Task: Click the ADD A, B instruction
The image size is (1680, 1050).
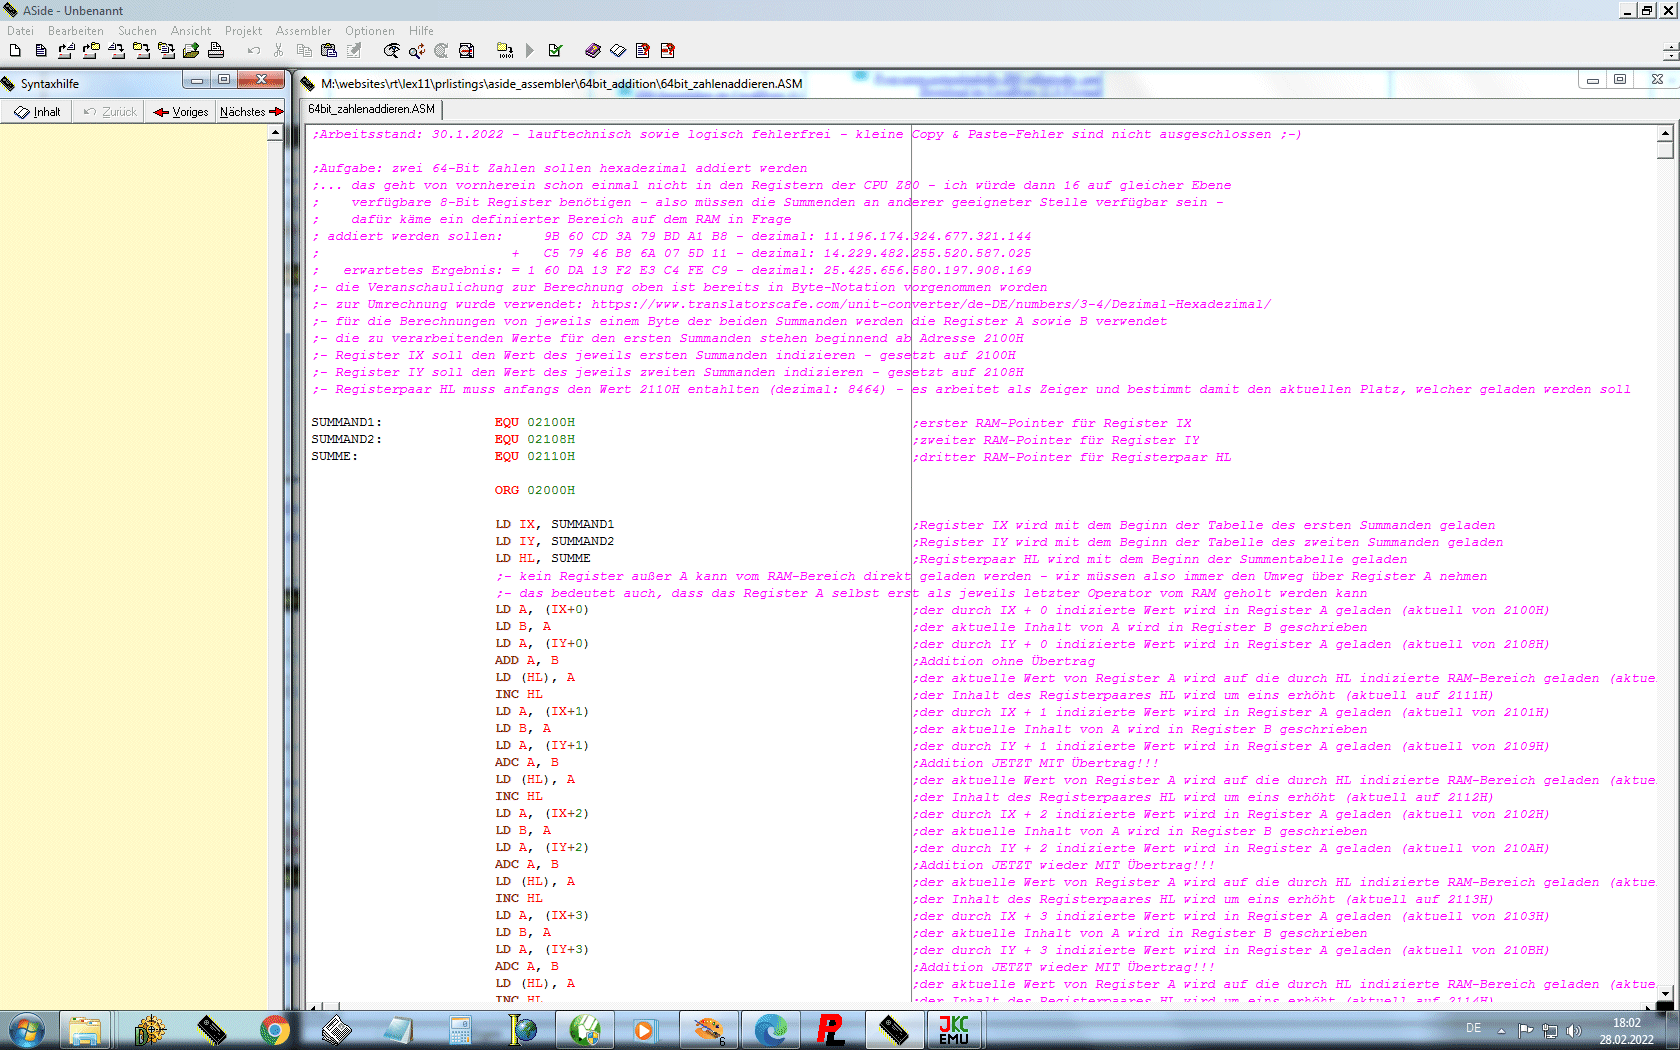Action: [x=526, y=660]
